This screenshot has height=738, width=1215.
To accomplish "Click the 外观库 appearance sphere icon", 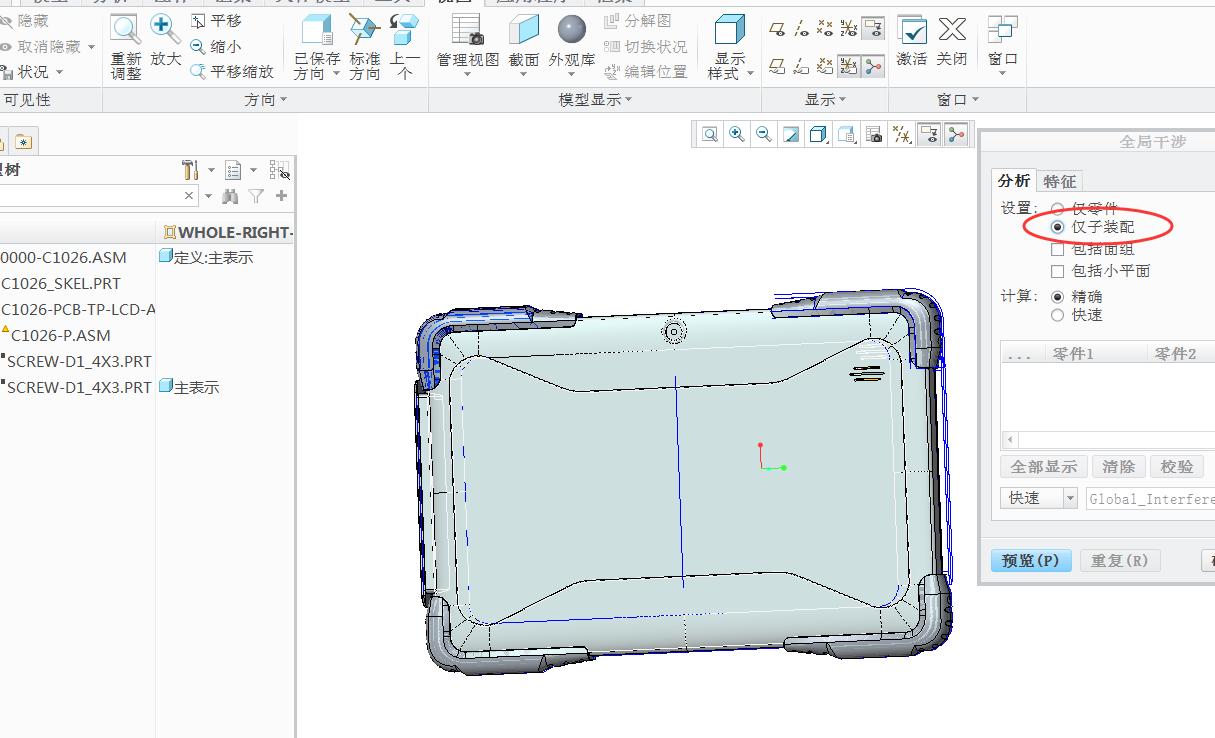I will [x=572, y=30].
